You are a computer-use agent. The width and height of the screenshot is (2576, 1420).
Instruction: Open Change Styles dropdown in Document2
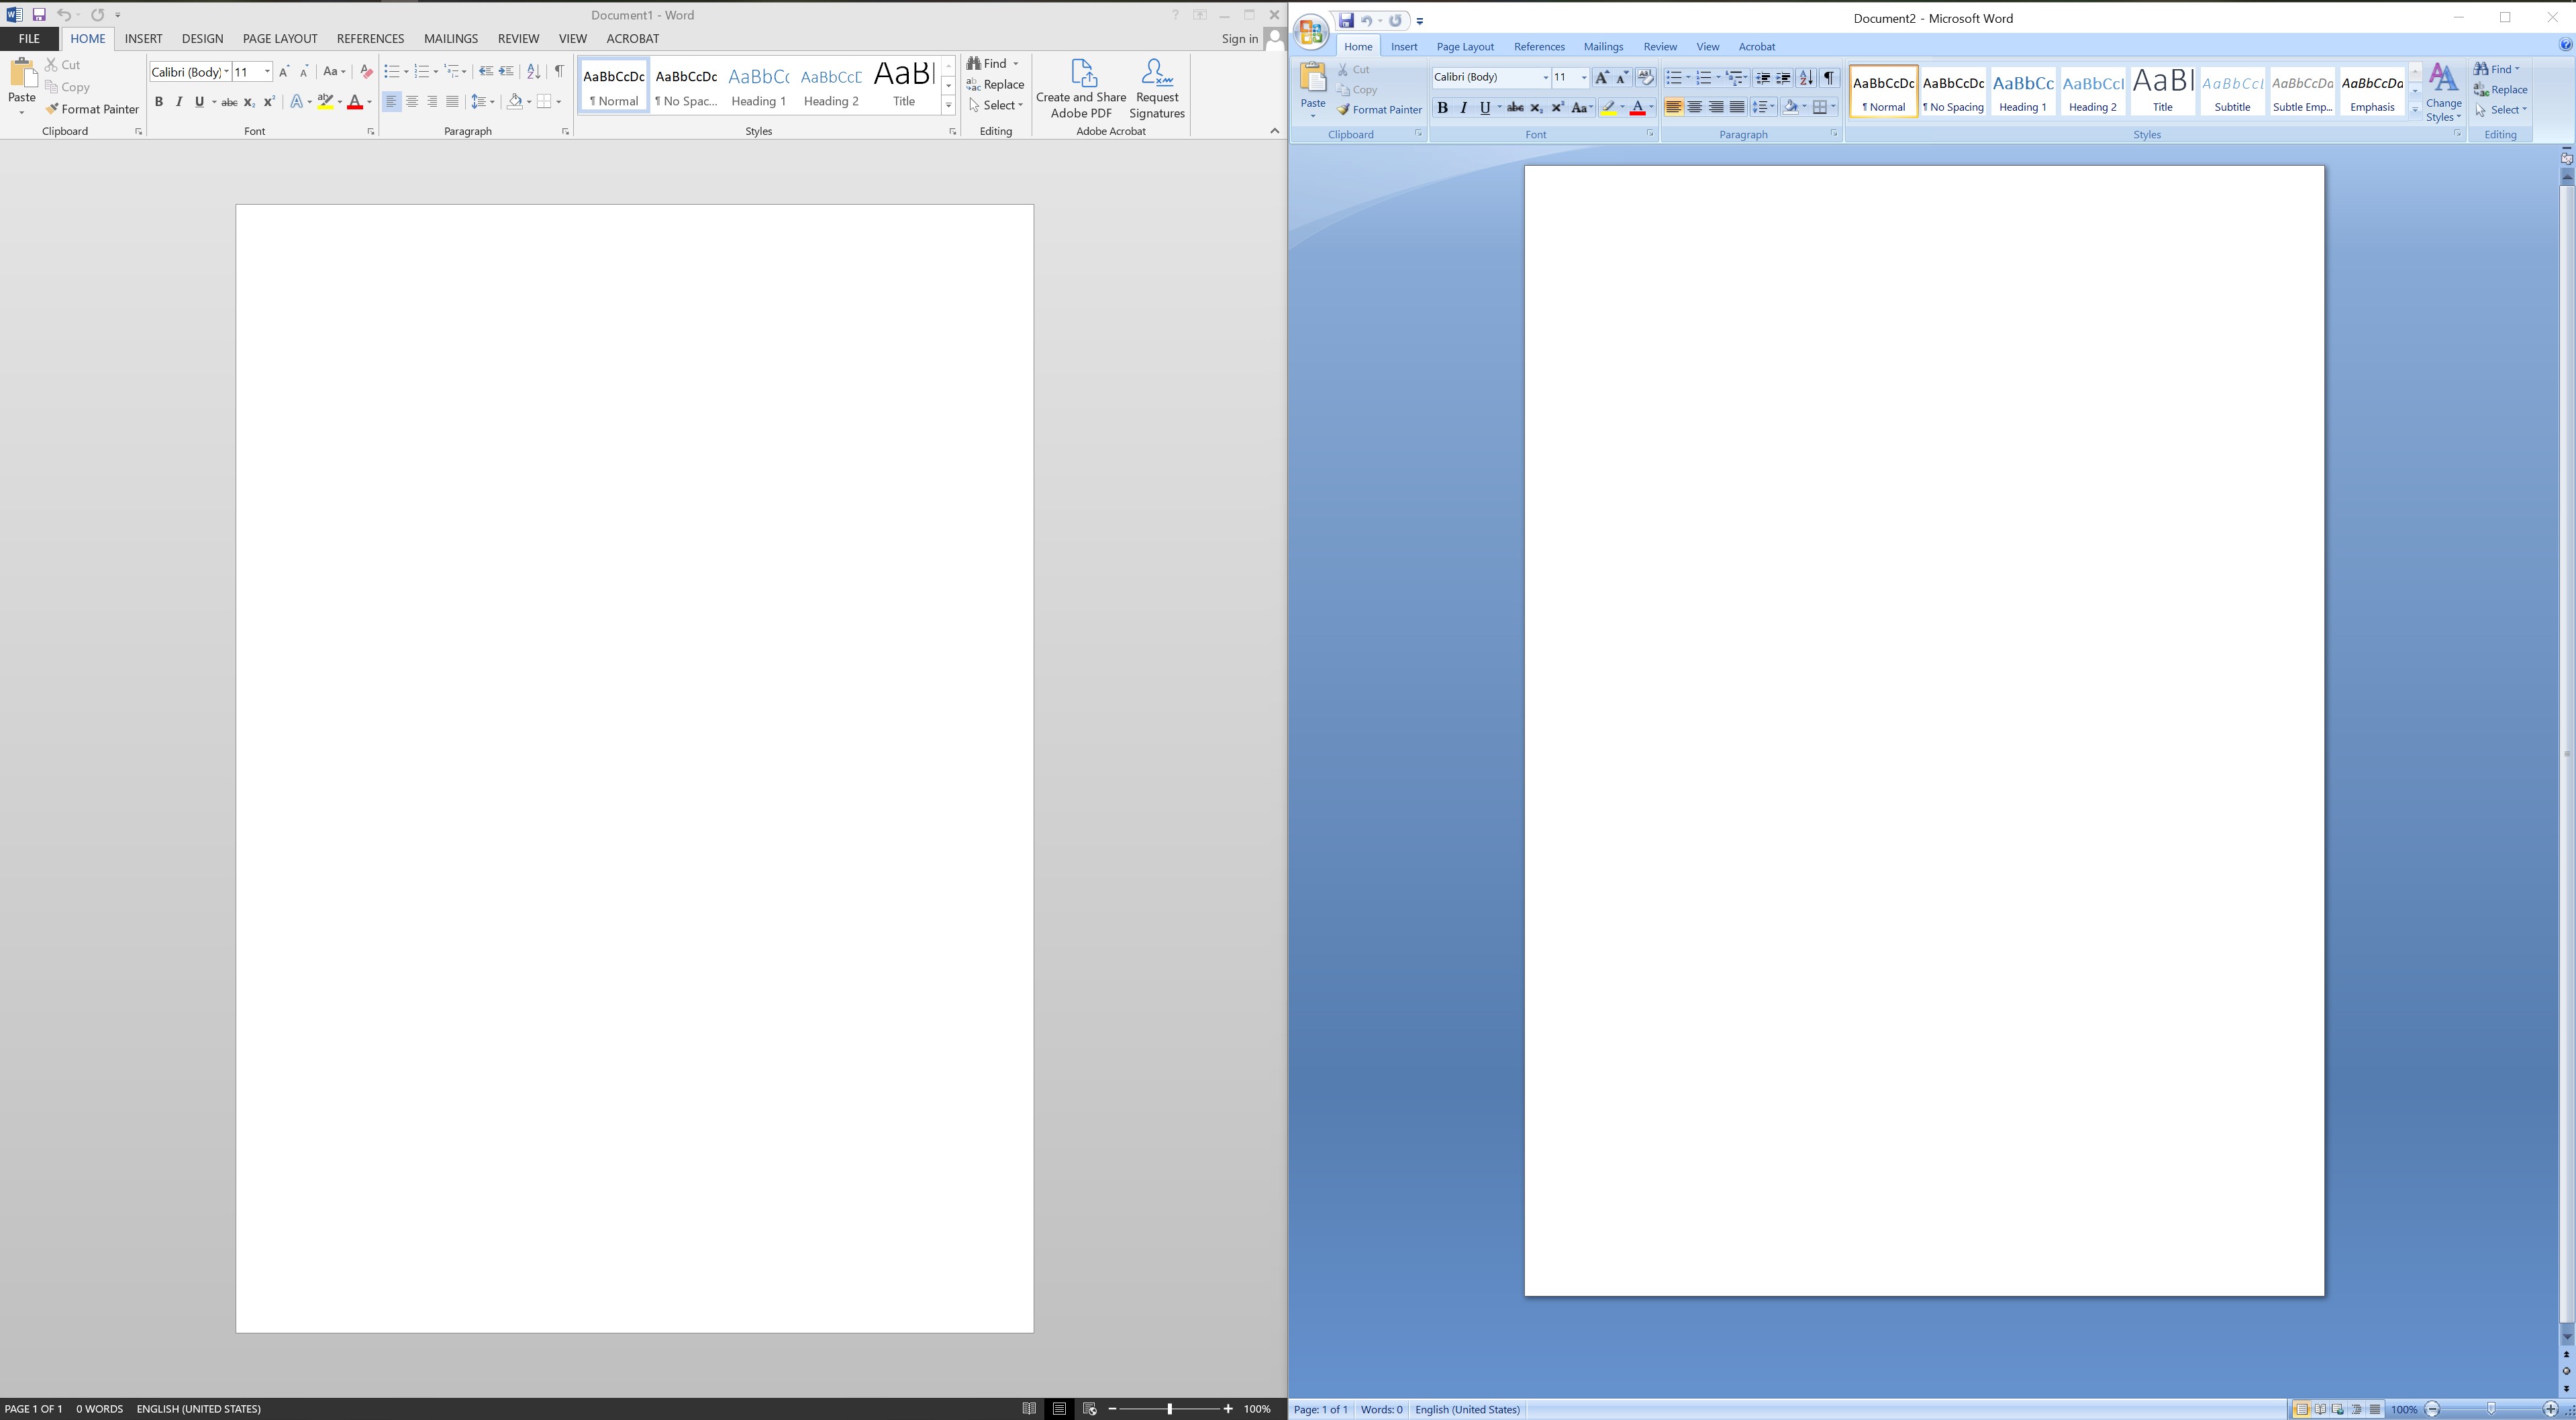[2443, 92]
